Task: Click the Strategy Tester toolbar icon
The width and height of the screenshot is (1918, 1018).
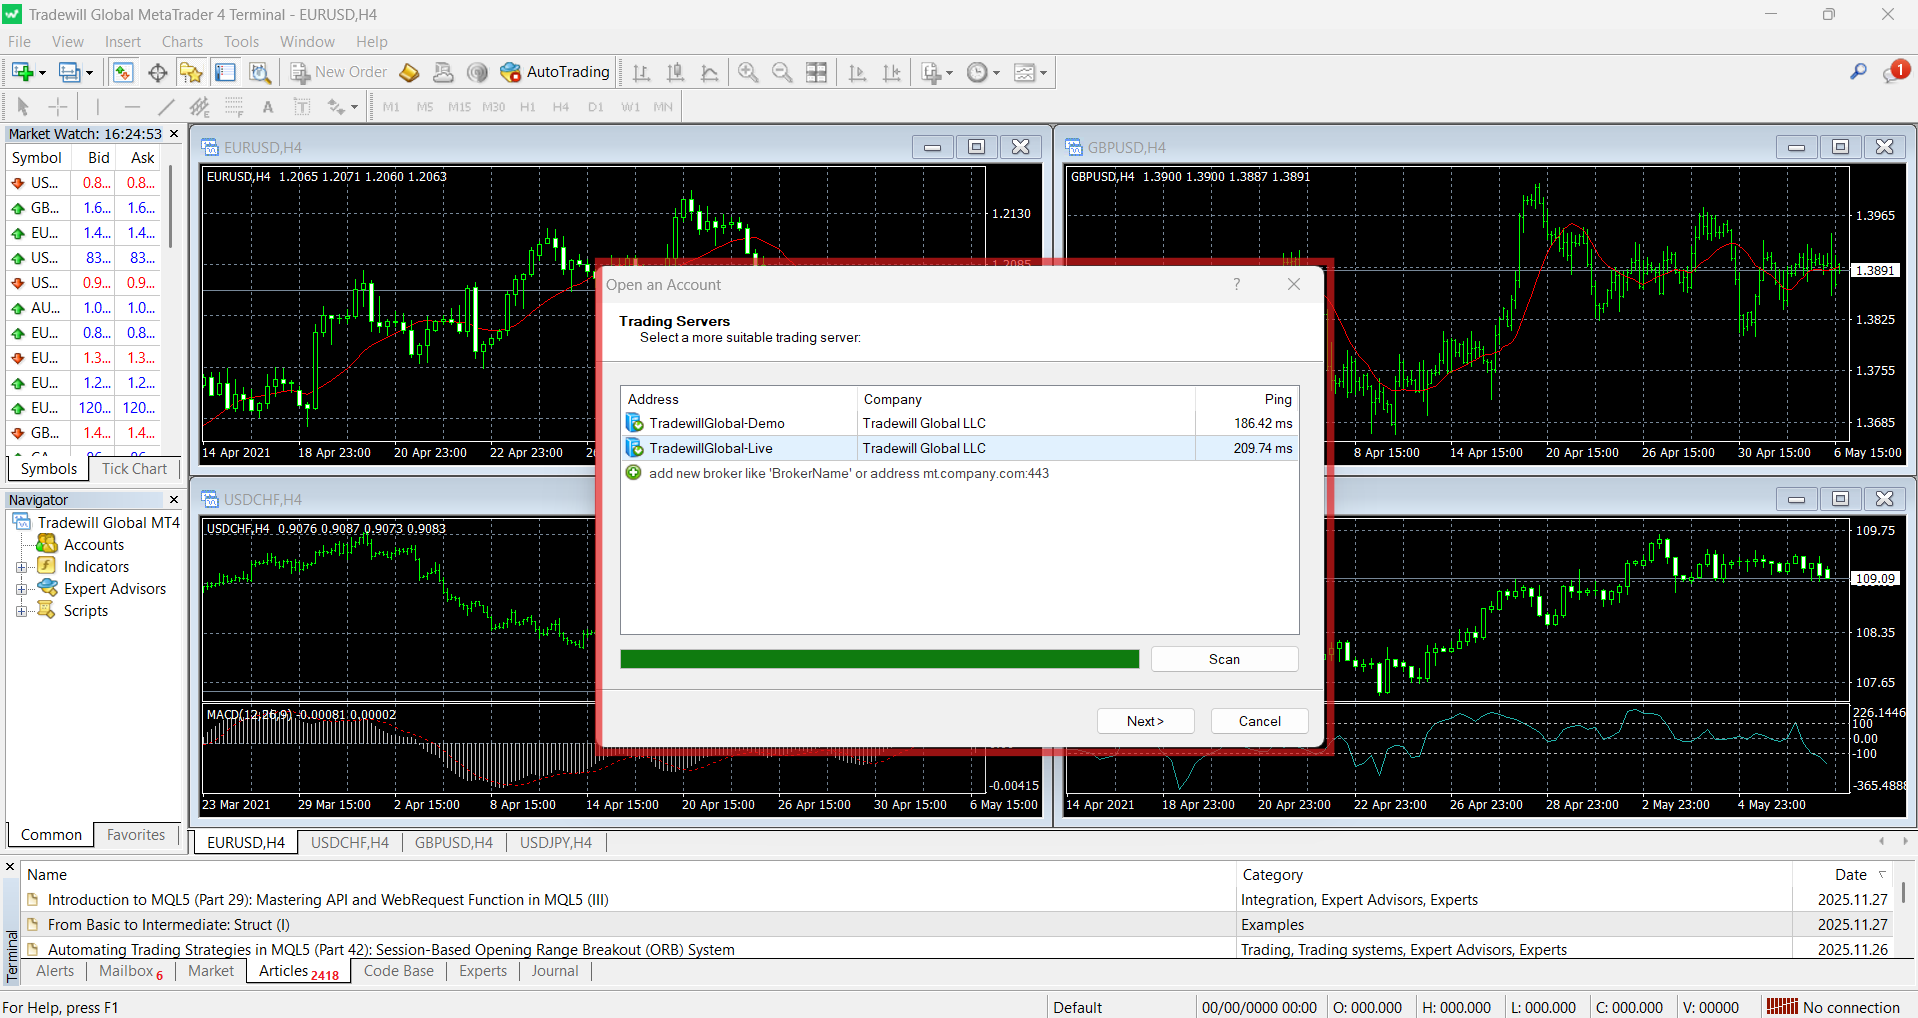Action: click(x=259, y=72)
